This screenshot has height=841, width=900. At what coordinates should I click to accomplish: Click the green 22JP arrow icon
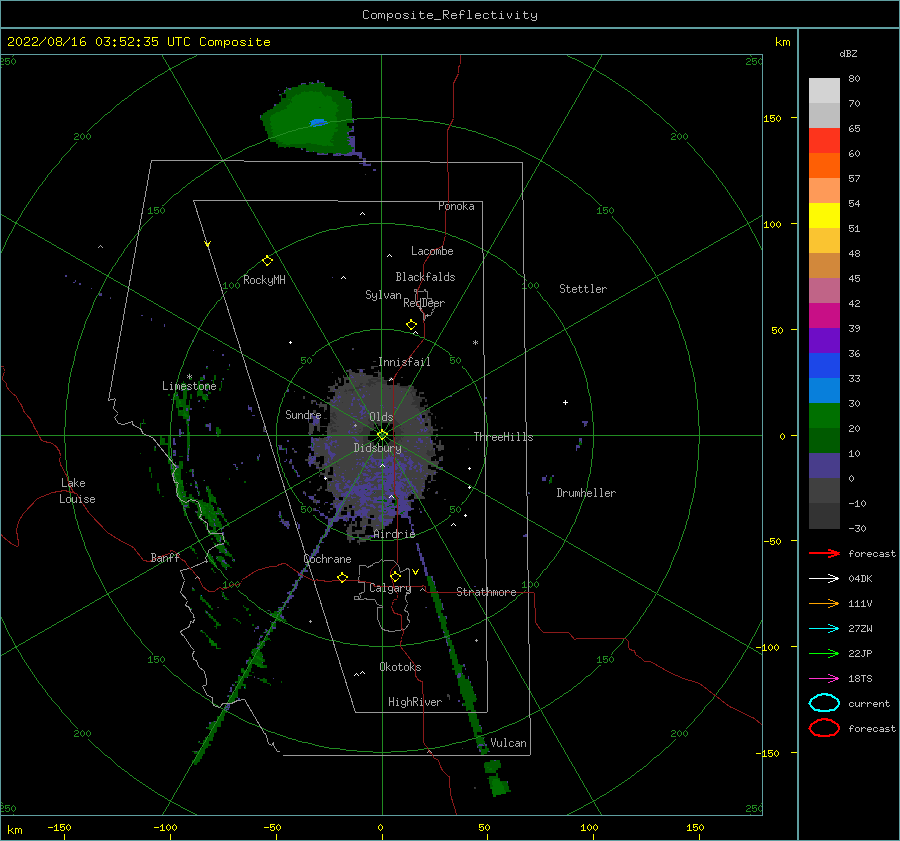[x=824, y=653]
